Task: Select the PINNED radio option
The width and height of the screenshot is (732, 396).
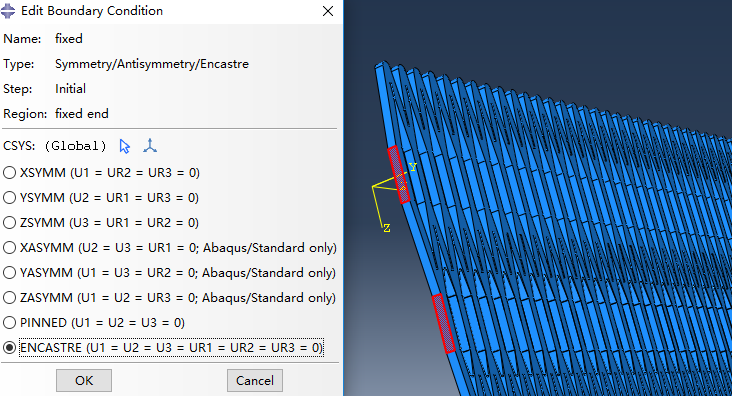Action: (9, 323)
